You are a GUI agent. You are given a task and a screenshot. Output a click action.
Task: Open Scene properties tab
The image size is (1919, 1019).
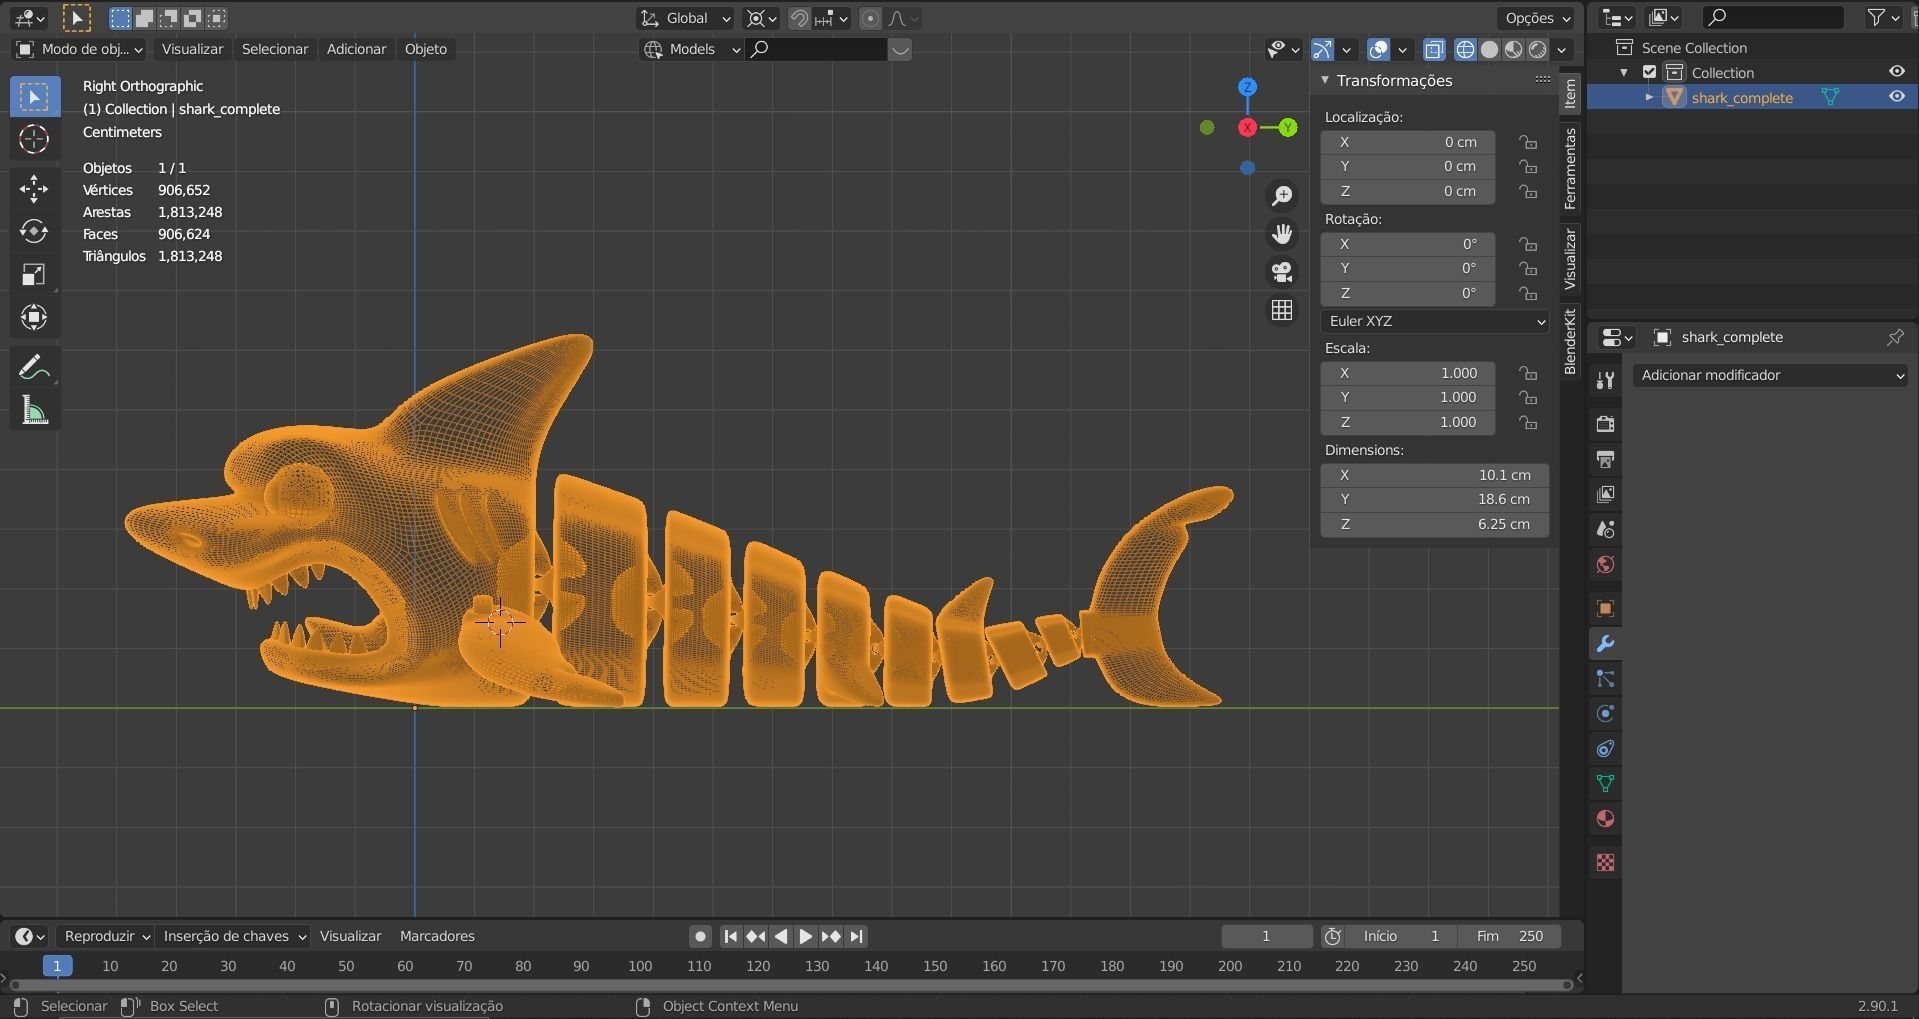click(x=1605, y=529)
